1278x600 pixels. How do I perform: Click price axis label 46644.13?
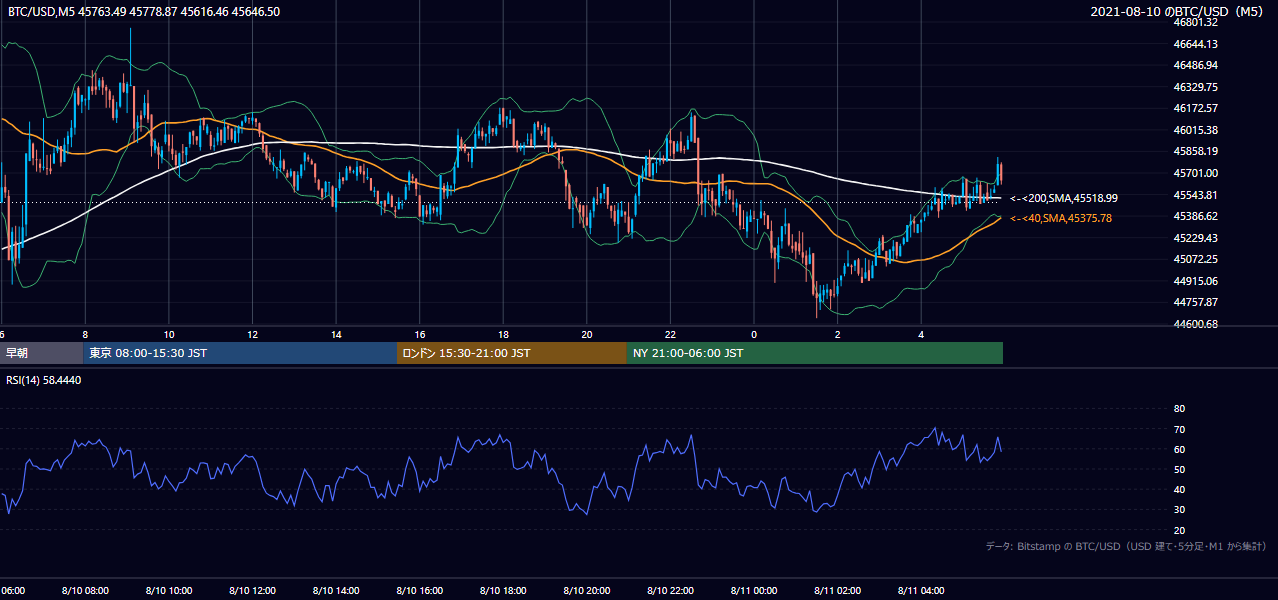(1195, 44)
